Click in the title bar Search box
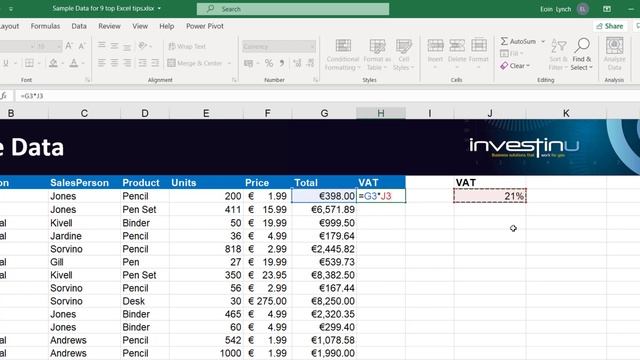 293,9
